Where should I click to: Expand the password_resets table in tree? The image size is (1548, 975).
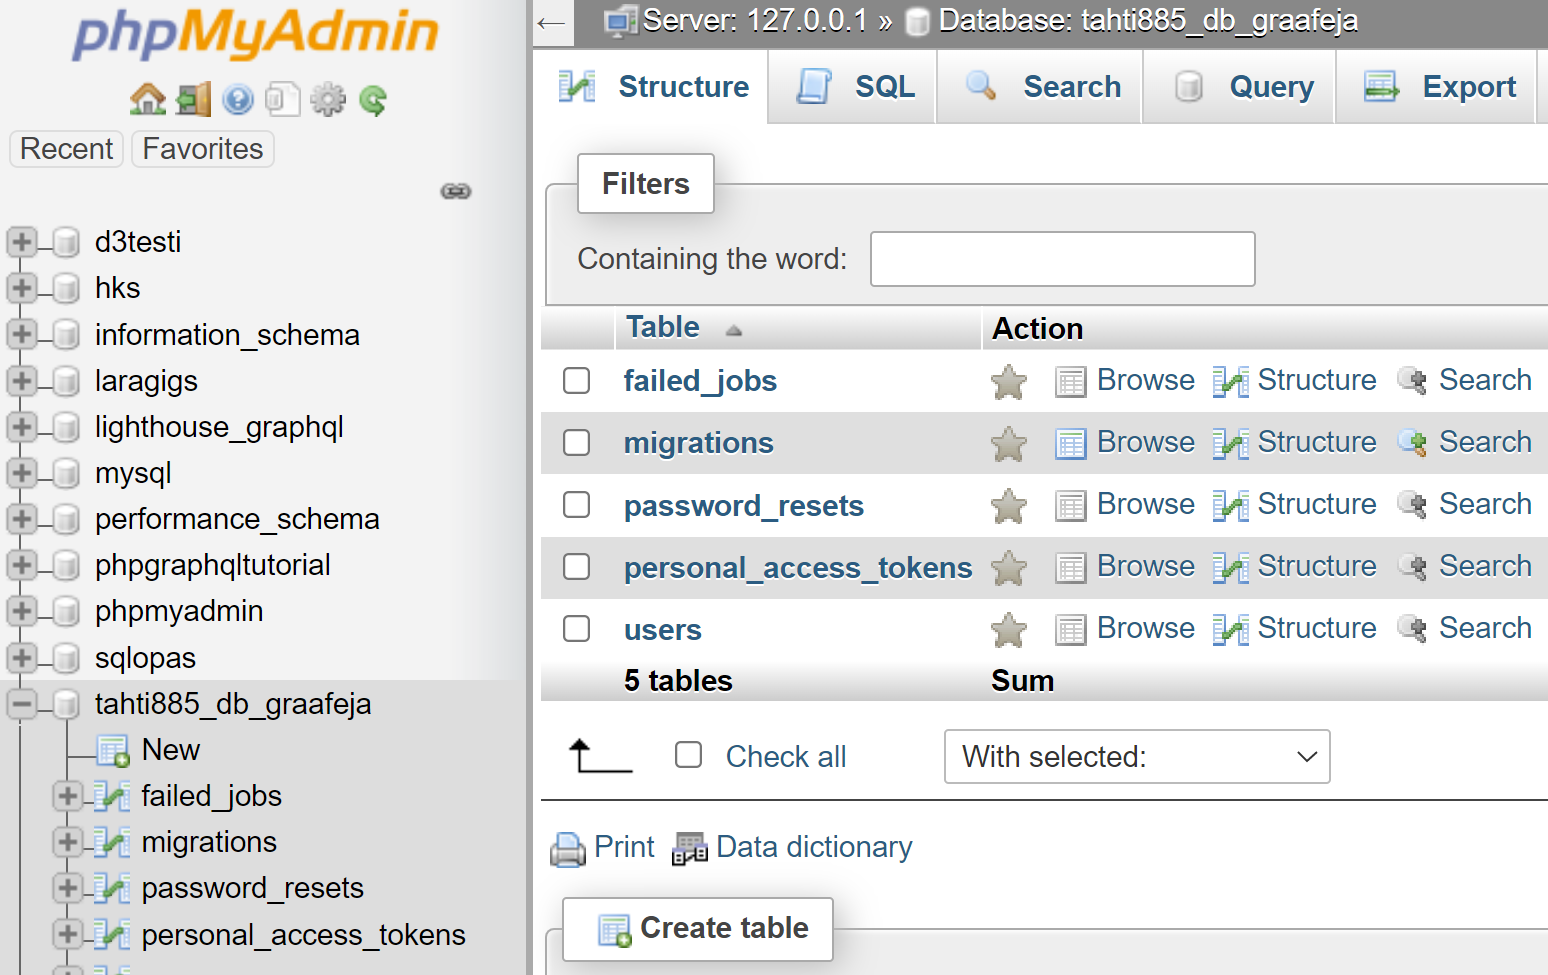tap(67, 888)
